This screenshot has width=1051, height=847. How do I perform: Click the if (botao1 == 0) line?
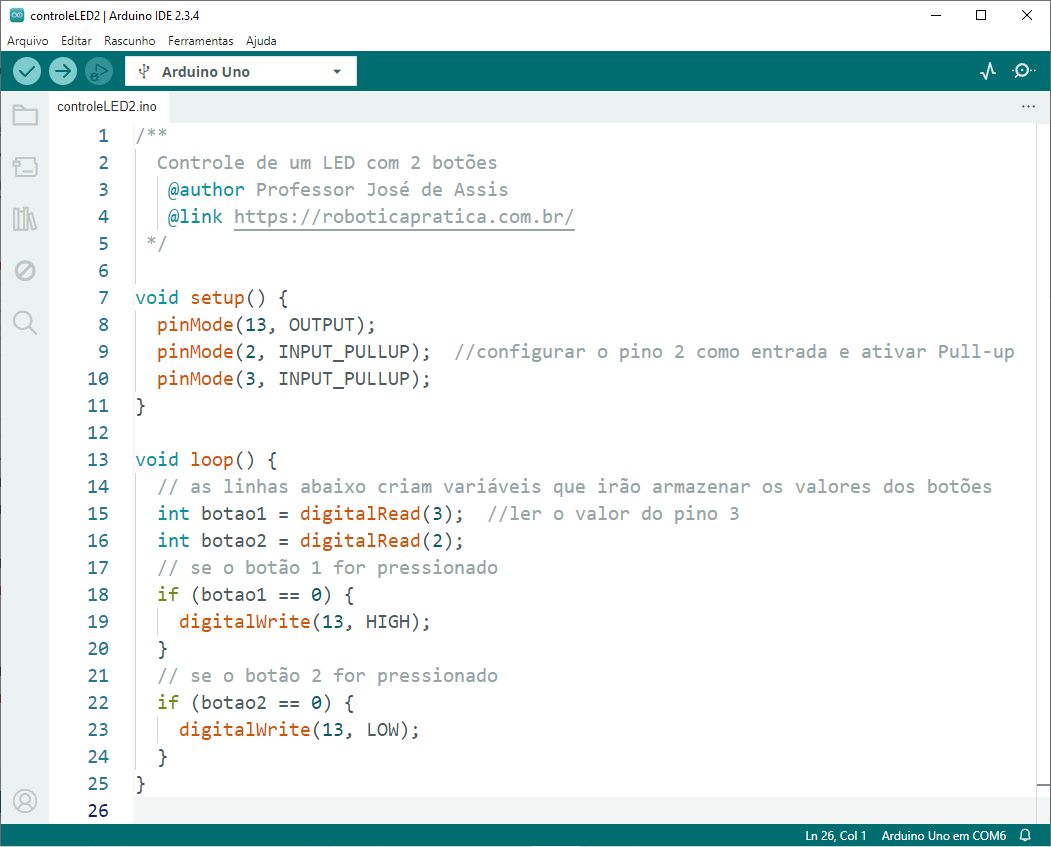(255, 595)
